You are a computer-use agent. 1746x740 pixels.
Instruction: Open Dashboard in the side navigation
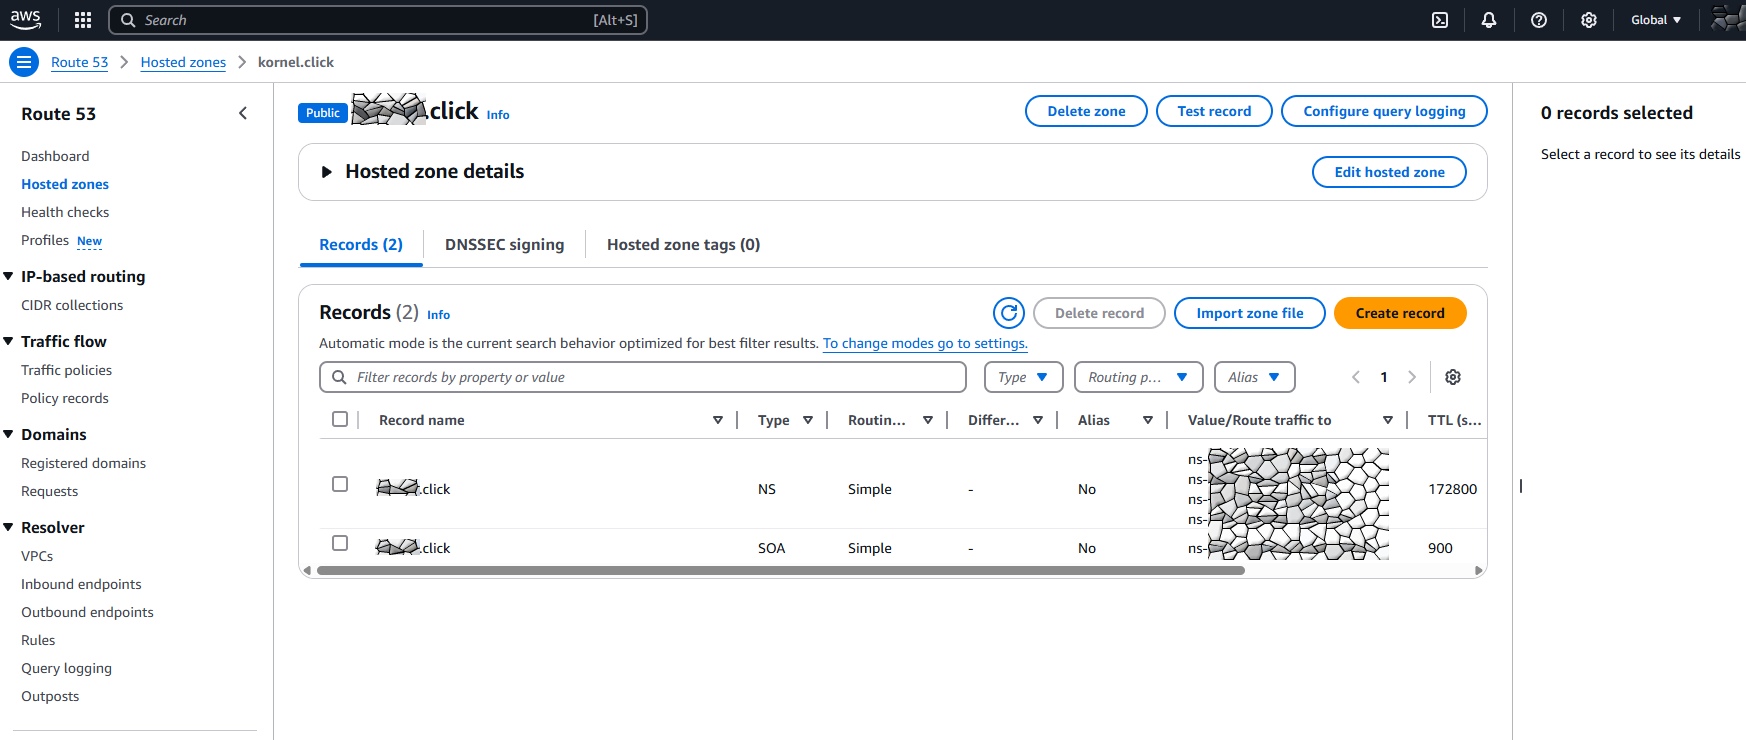click(55, 156)
